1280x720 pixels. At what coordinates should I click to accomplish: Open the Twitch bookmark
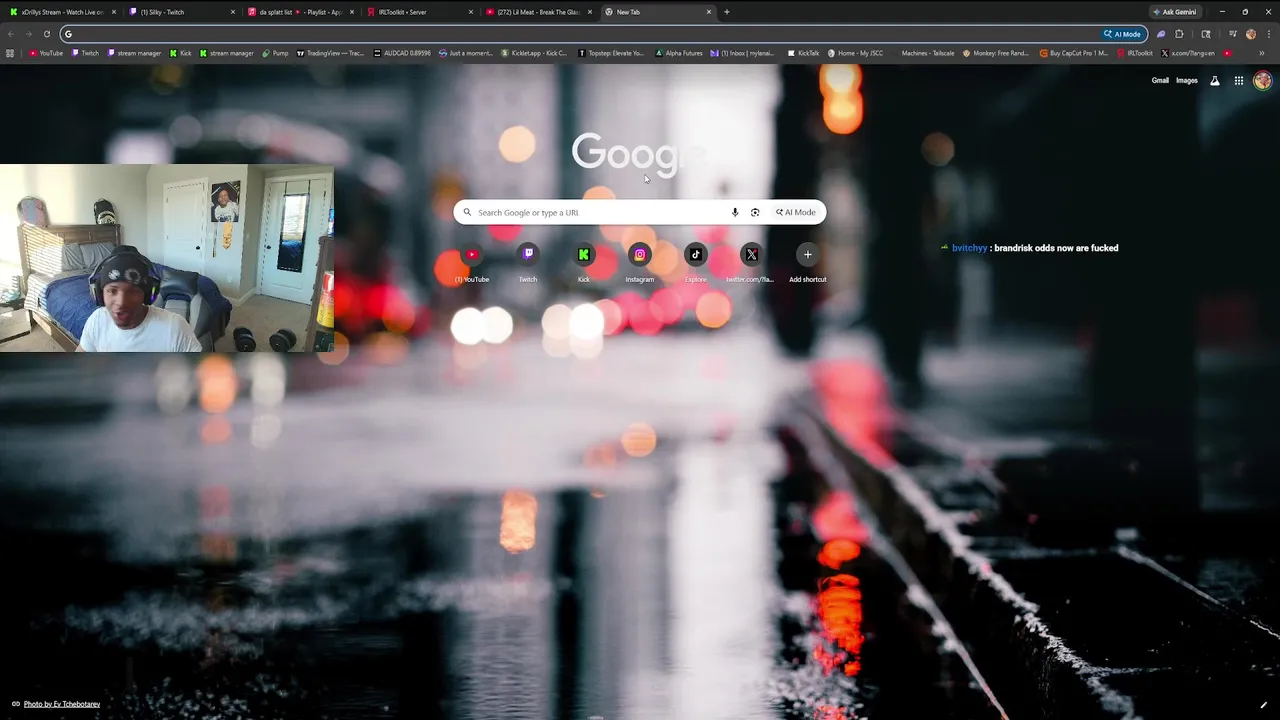(x=85, y=53)
